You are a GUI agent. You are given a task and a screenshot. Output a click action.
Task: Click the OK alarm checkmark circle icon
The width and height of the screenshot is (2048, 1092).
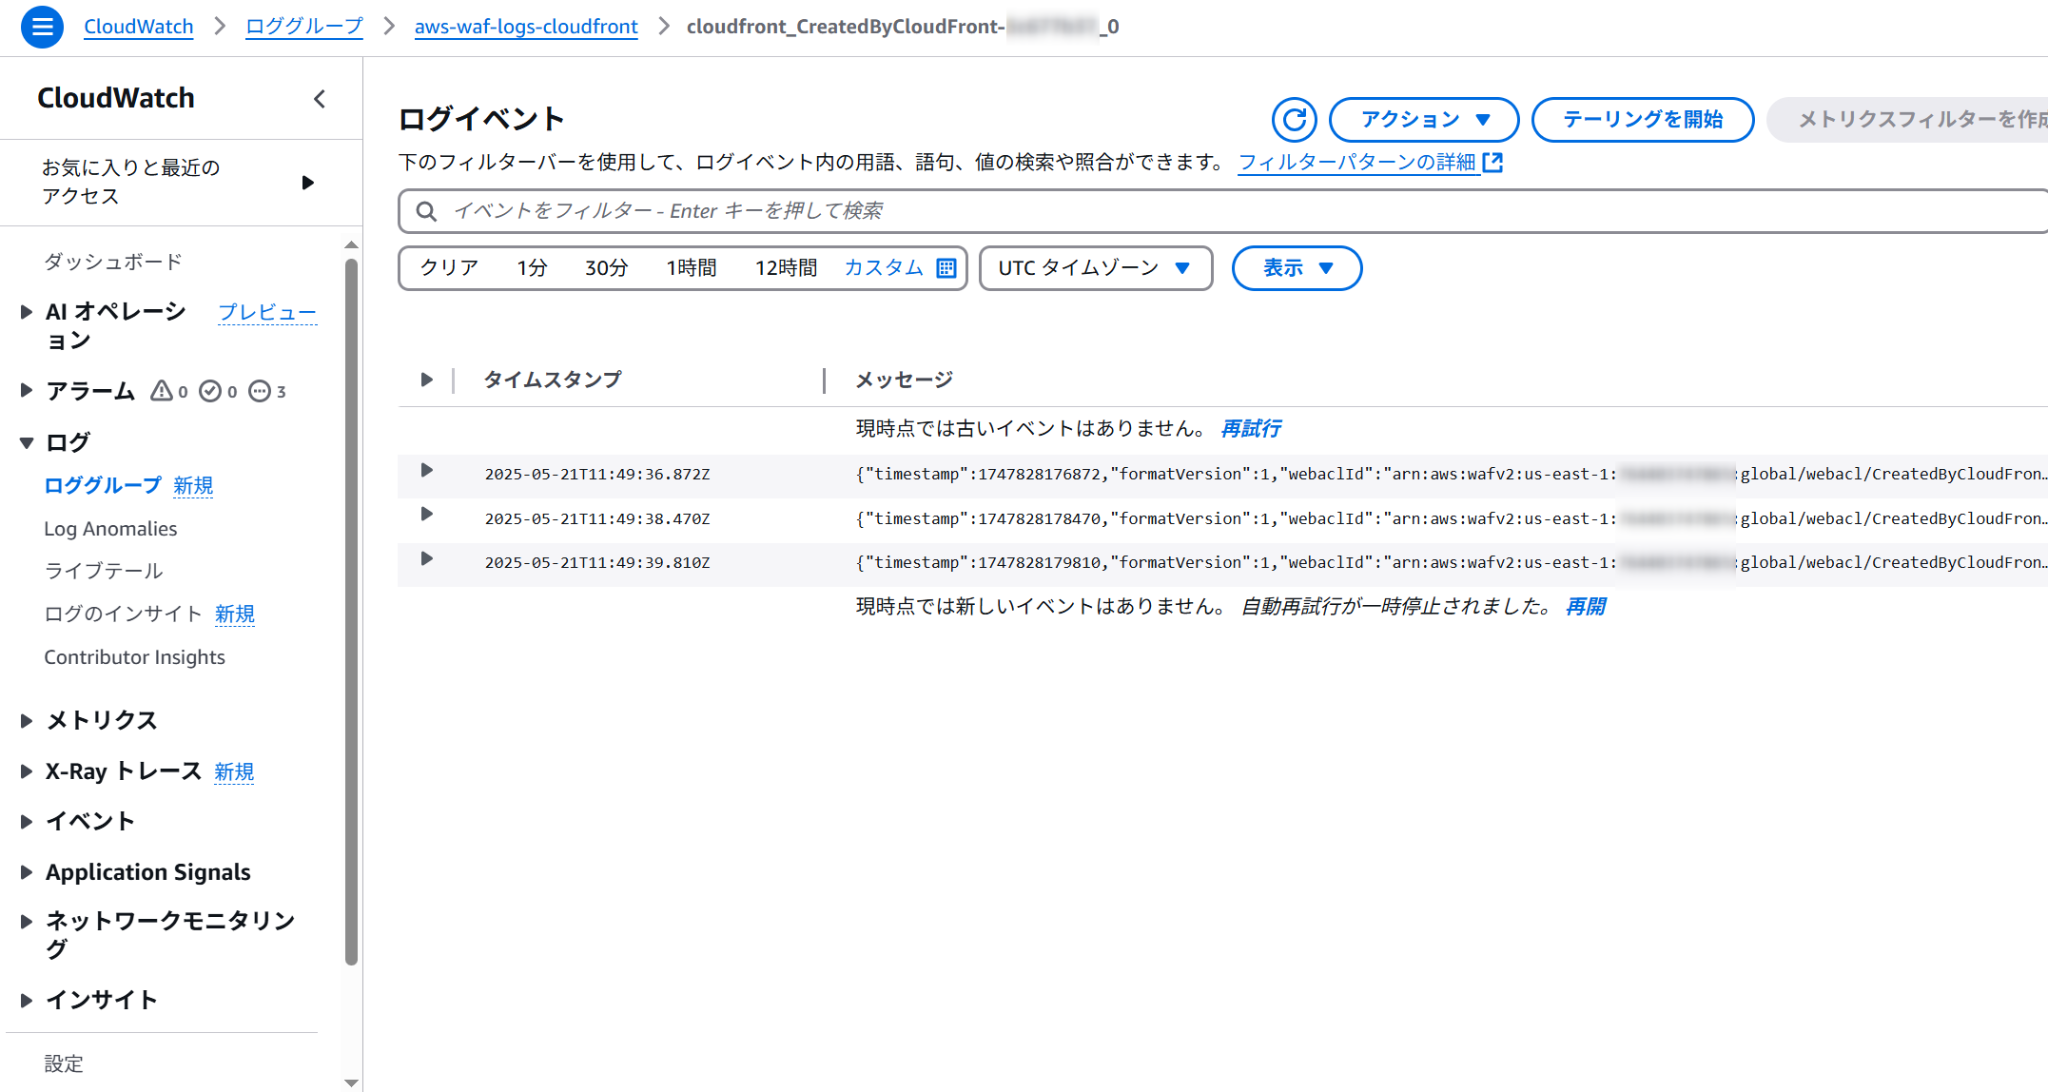click(x=210, y=391)
